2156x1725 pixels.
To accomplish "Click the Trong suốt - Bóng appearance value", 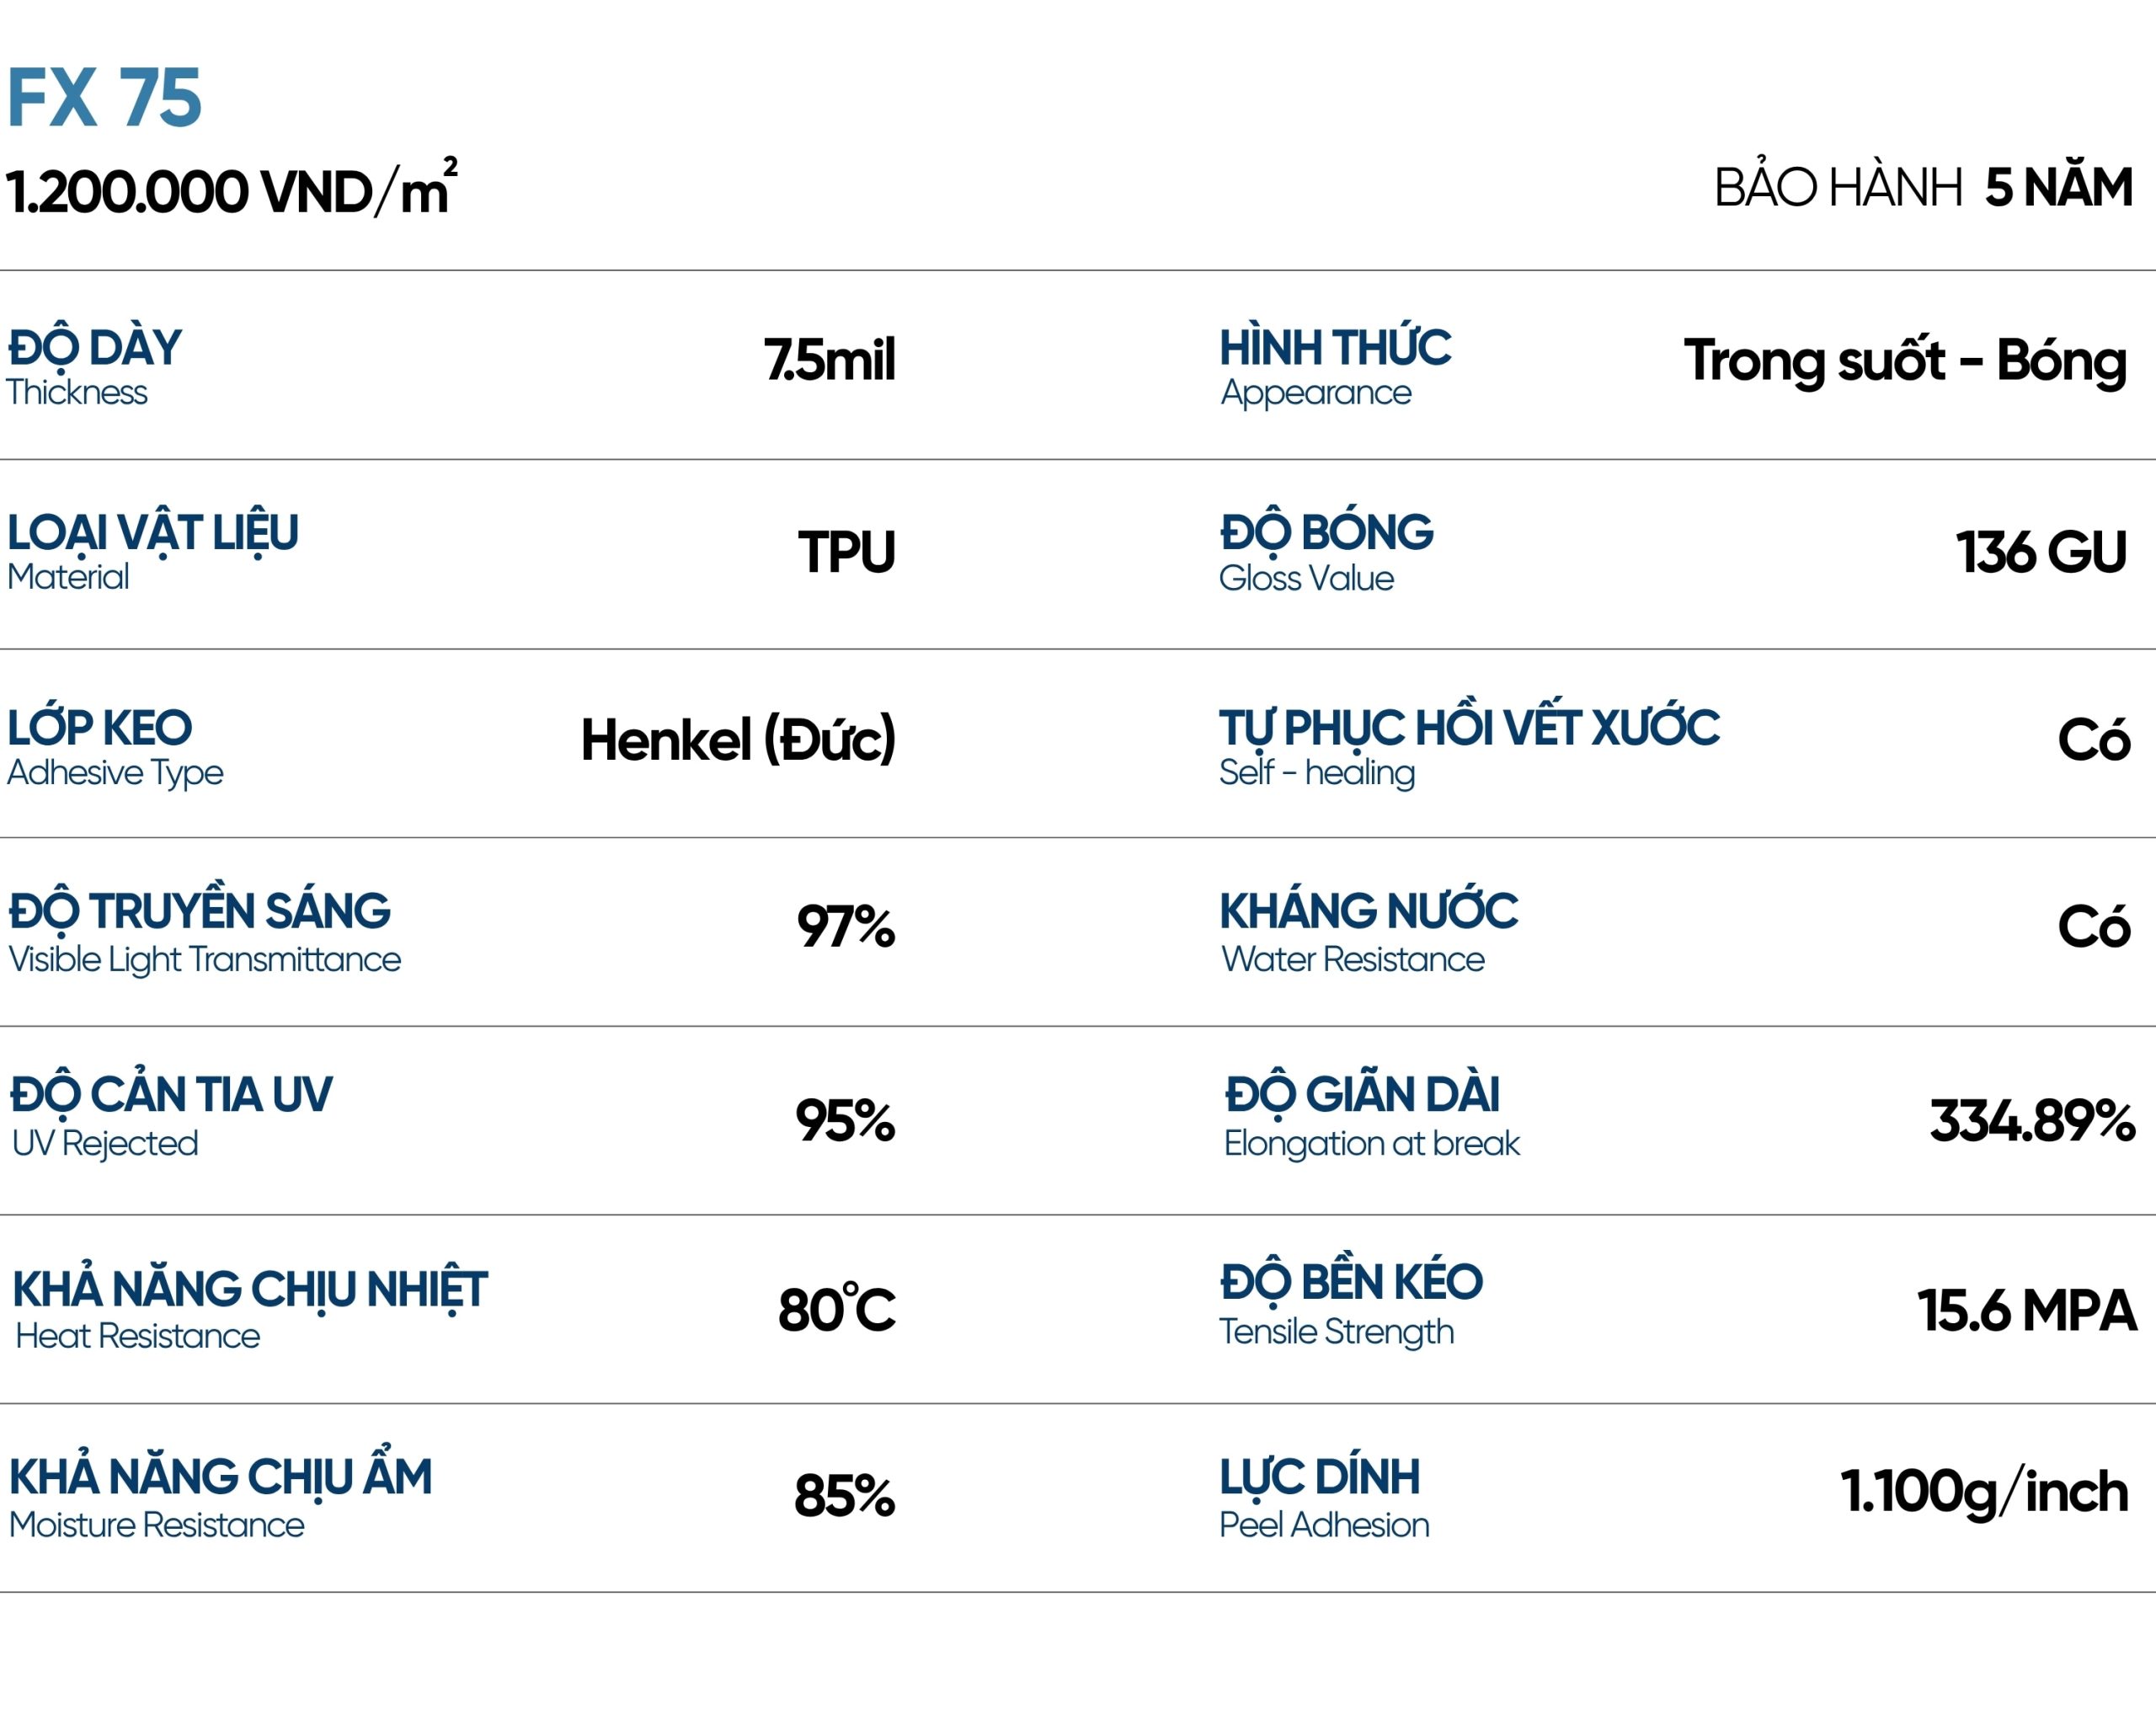I will pos(1904,361).
